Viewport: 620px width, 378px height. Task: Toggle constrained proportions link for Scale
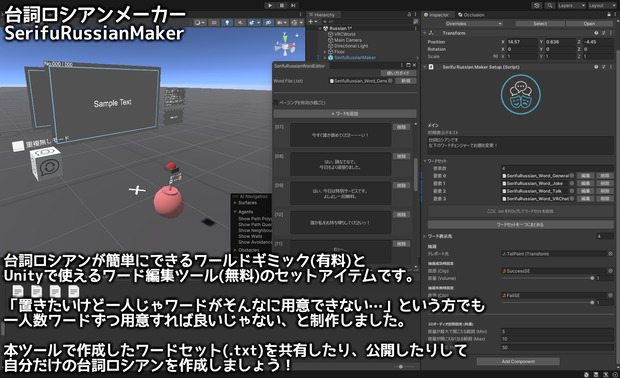pyautogui.click(x=495, y=57)
